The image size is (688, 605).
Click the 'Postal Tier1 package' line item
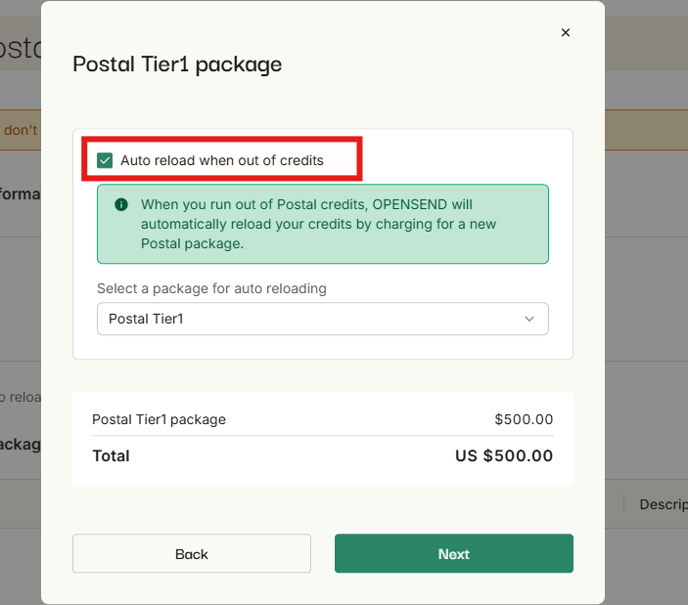point(159,419)
